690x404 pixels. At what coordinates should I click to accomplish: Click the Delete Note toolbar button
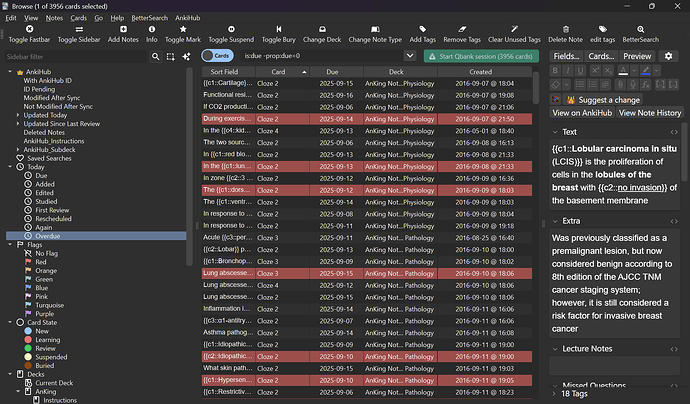[565, 33]
